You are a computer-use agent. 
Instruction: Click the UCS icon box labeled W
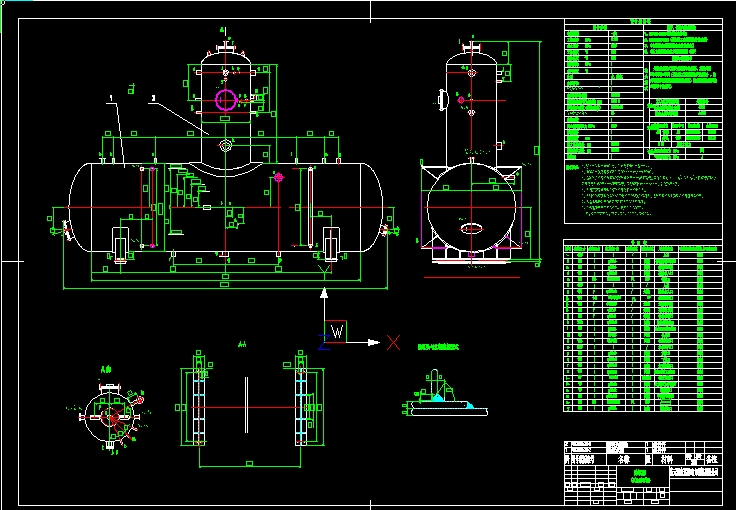tap(336, 332)
